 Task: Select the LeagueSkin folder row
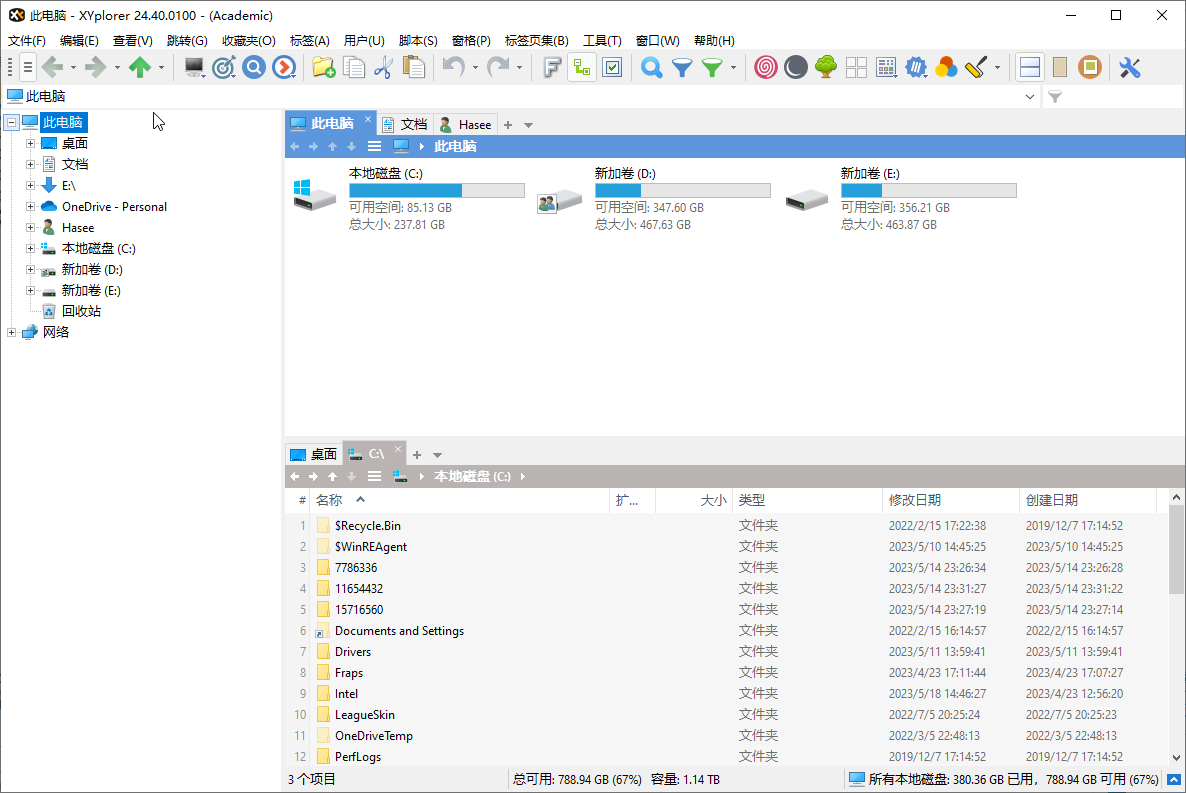728,714
